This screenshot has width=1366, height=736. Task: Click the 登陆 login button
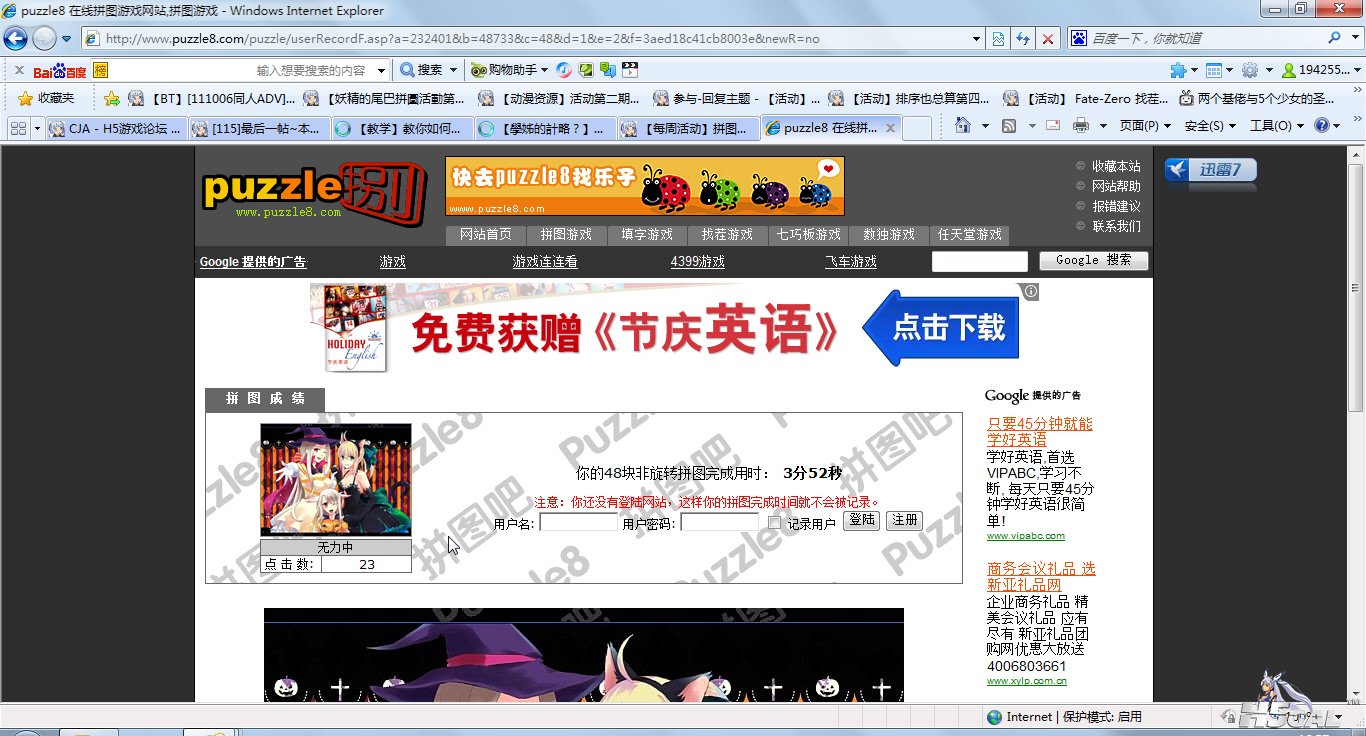861,521
